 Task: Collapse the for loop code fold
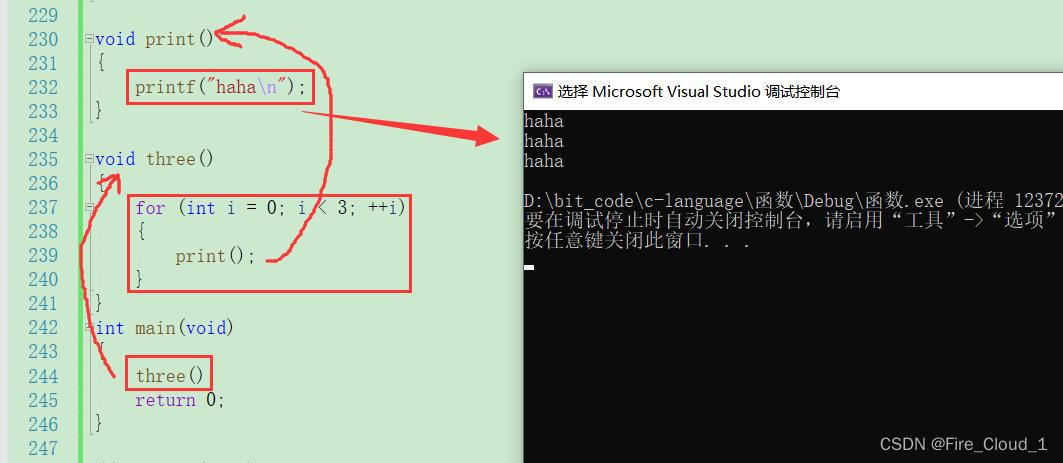click(x=89, y=207)
